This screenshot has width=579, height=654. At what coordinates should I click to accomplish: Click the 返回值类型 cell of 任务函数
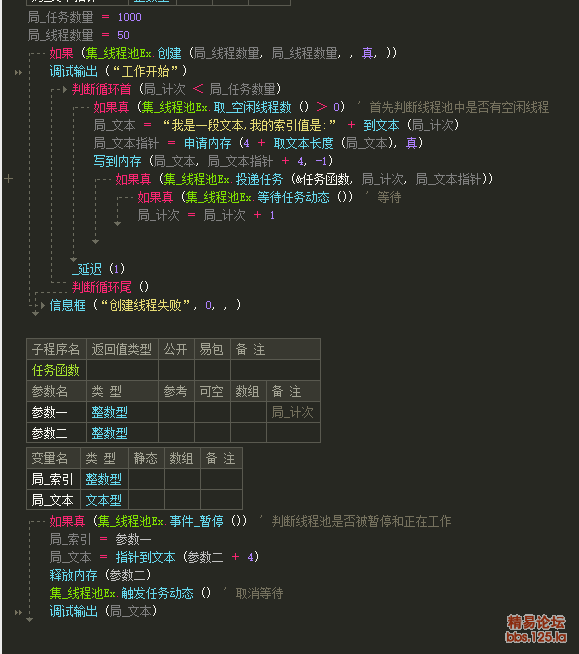122,370
